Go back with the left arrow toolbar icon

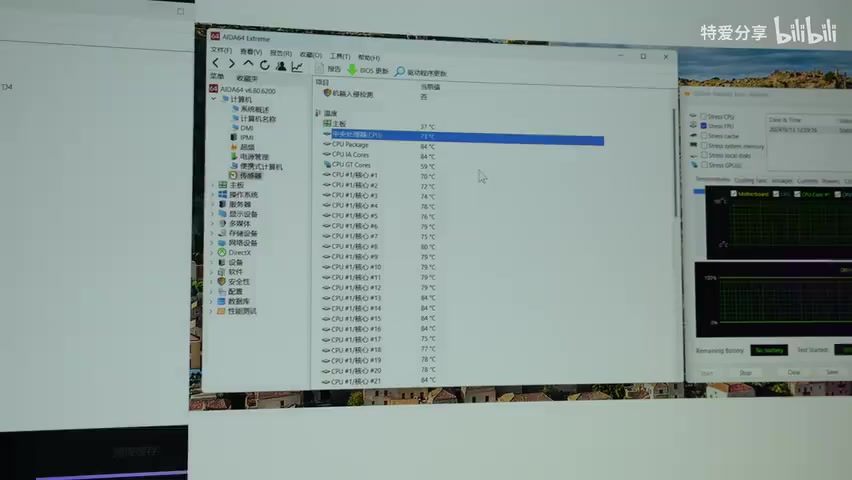216,64
